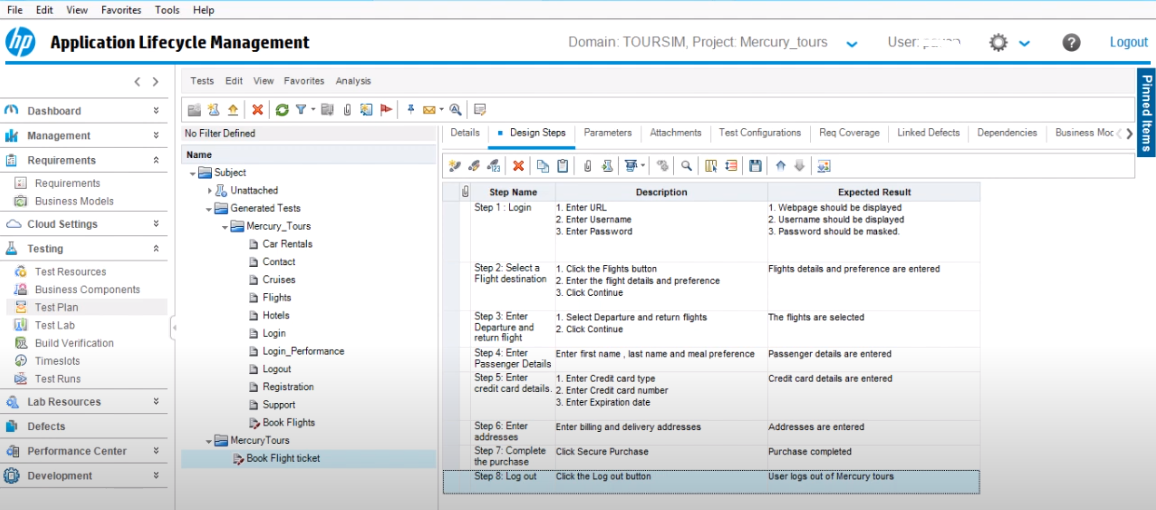Click the New Step icon in Design Steps toolbar
The image size is (1156, 510).
pyautogui.click(x=455, y=166)
